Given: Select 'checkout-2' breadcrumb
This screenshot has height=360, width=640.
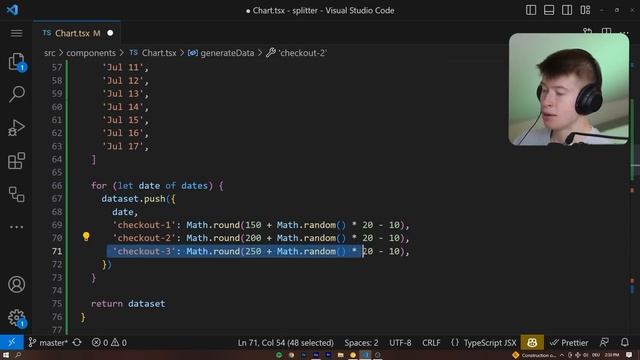Looking at the screenshot, I should (297, 53).
